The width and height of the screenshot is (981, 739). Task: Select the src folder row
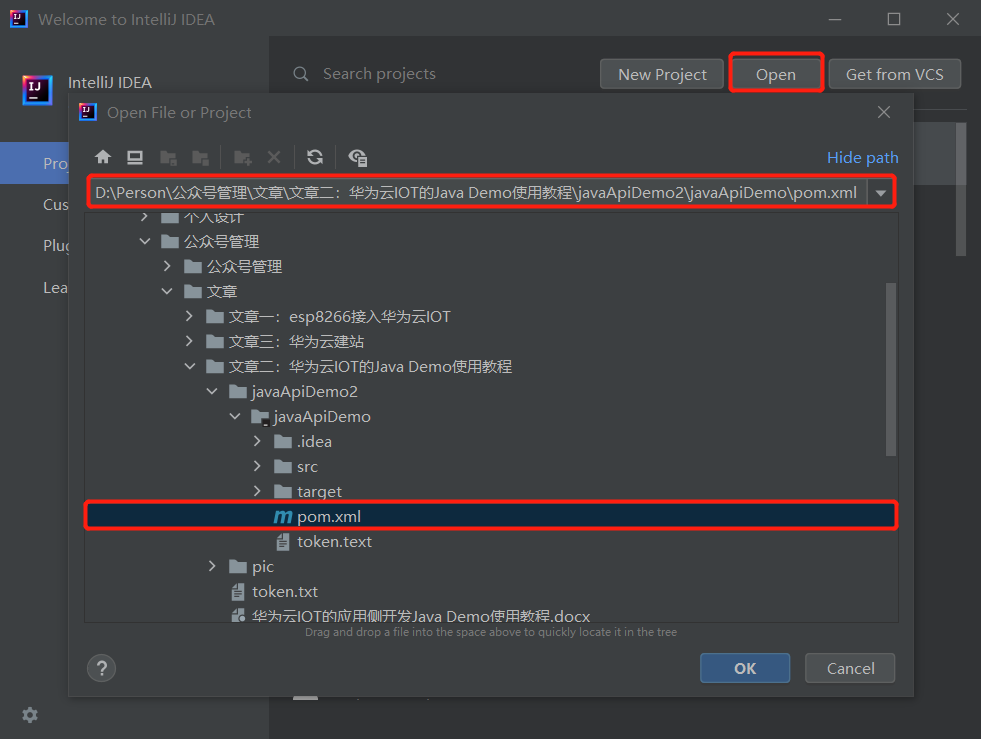(491, 467)
